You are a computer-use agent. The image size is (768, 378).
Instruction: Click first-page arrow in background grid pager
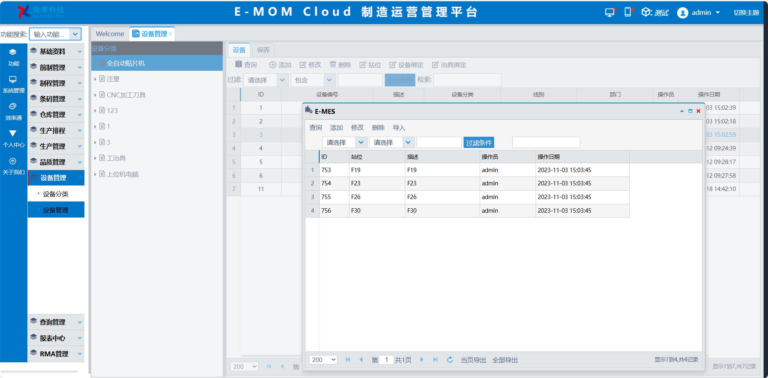[x=269, y=366]
